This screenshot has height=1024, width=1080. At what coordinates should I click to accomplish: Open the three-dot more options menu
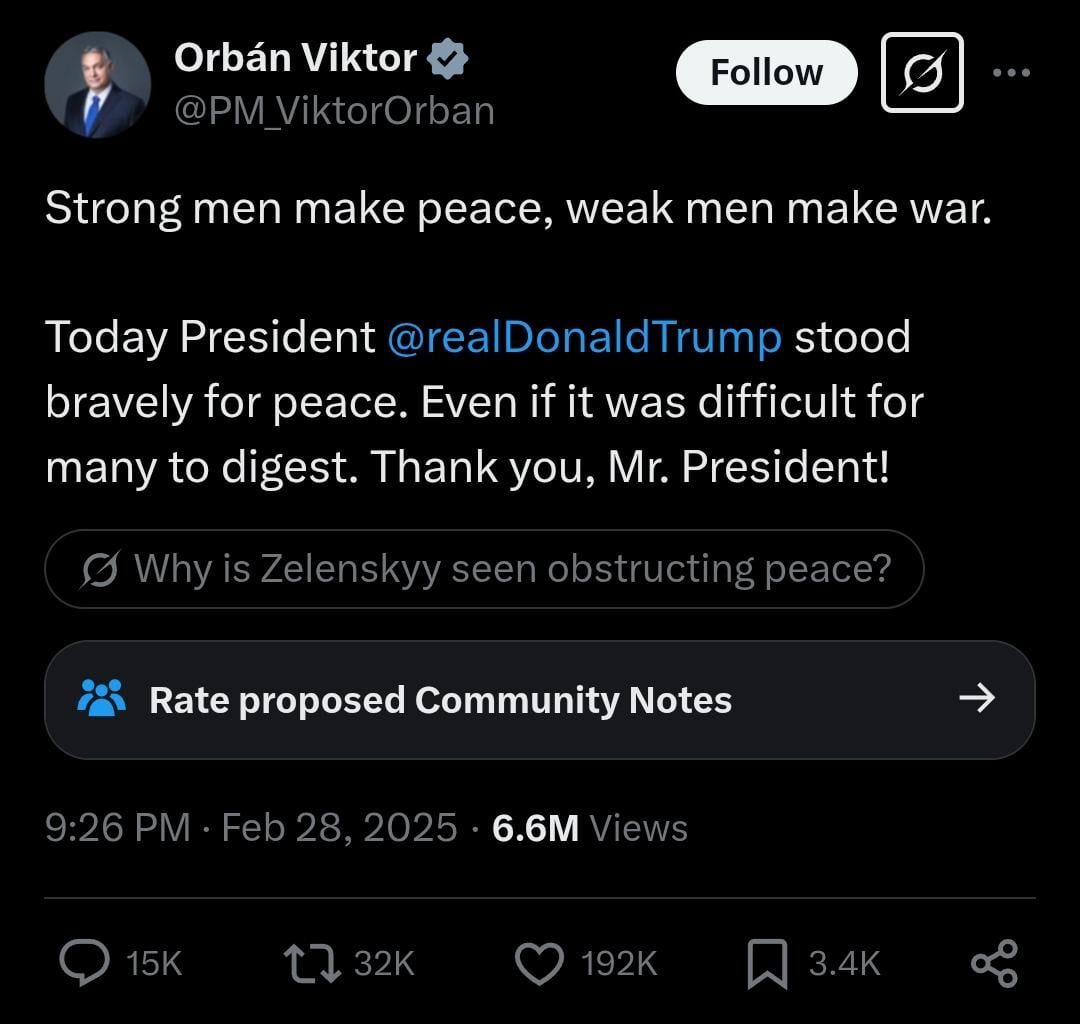[1011, 72]
